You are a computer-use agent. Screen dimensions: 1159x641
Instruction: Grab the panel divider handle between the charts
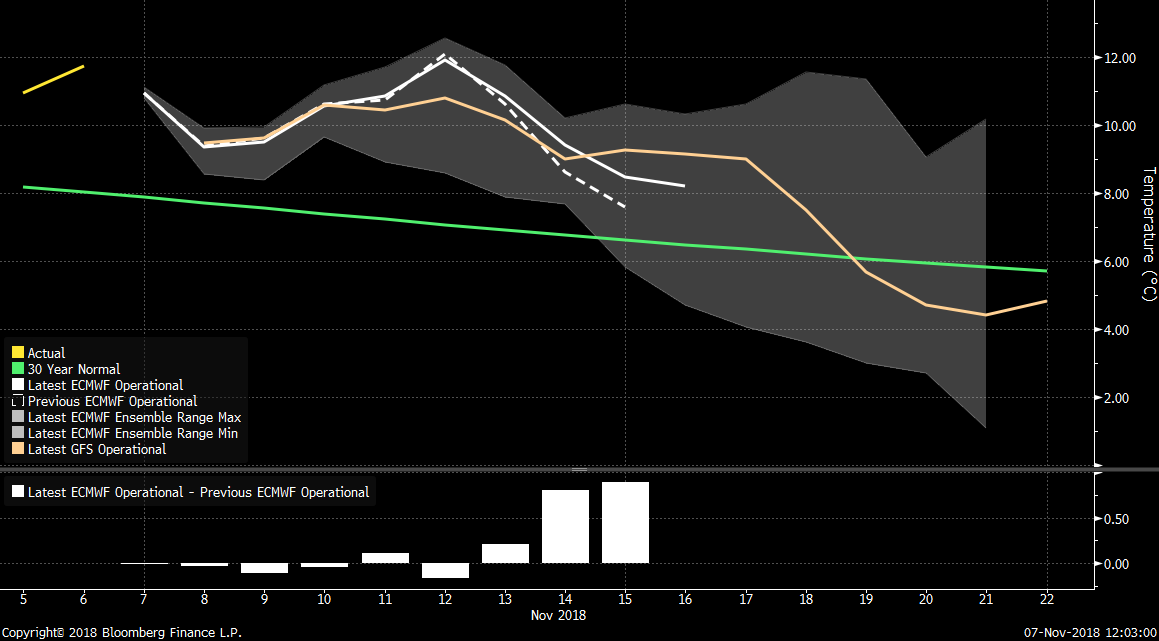pyautogui.click(x=580, y=469)
